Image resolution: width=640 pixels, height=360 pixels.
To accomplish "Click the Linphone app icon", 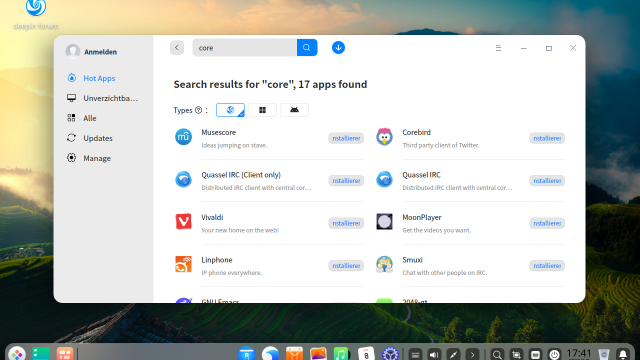I will click(x=183, y=264).
